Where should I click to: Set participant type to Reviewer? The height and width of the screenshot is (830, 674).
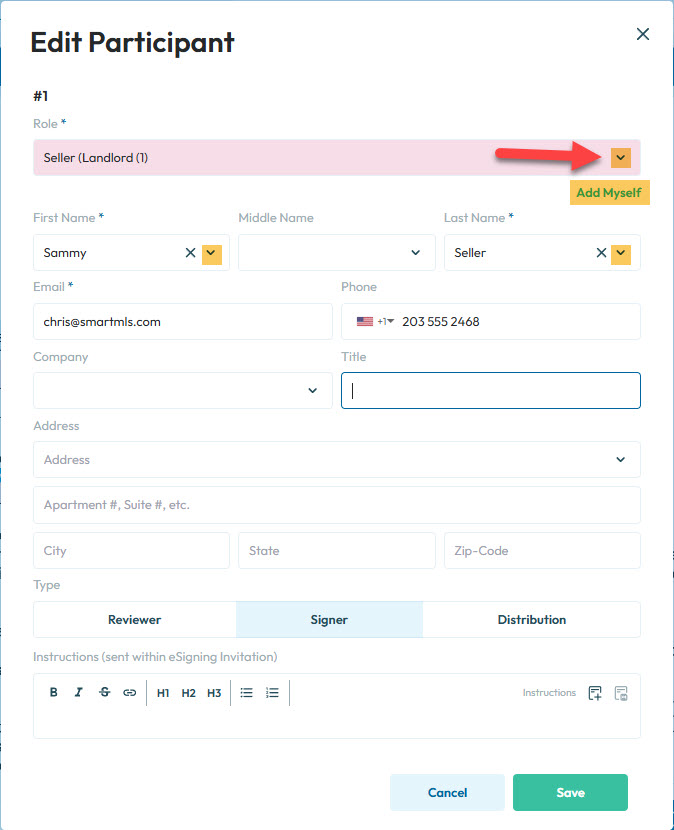pyautogui.click(x=135, y=620)
